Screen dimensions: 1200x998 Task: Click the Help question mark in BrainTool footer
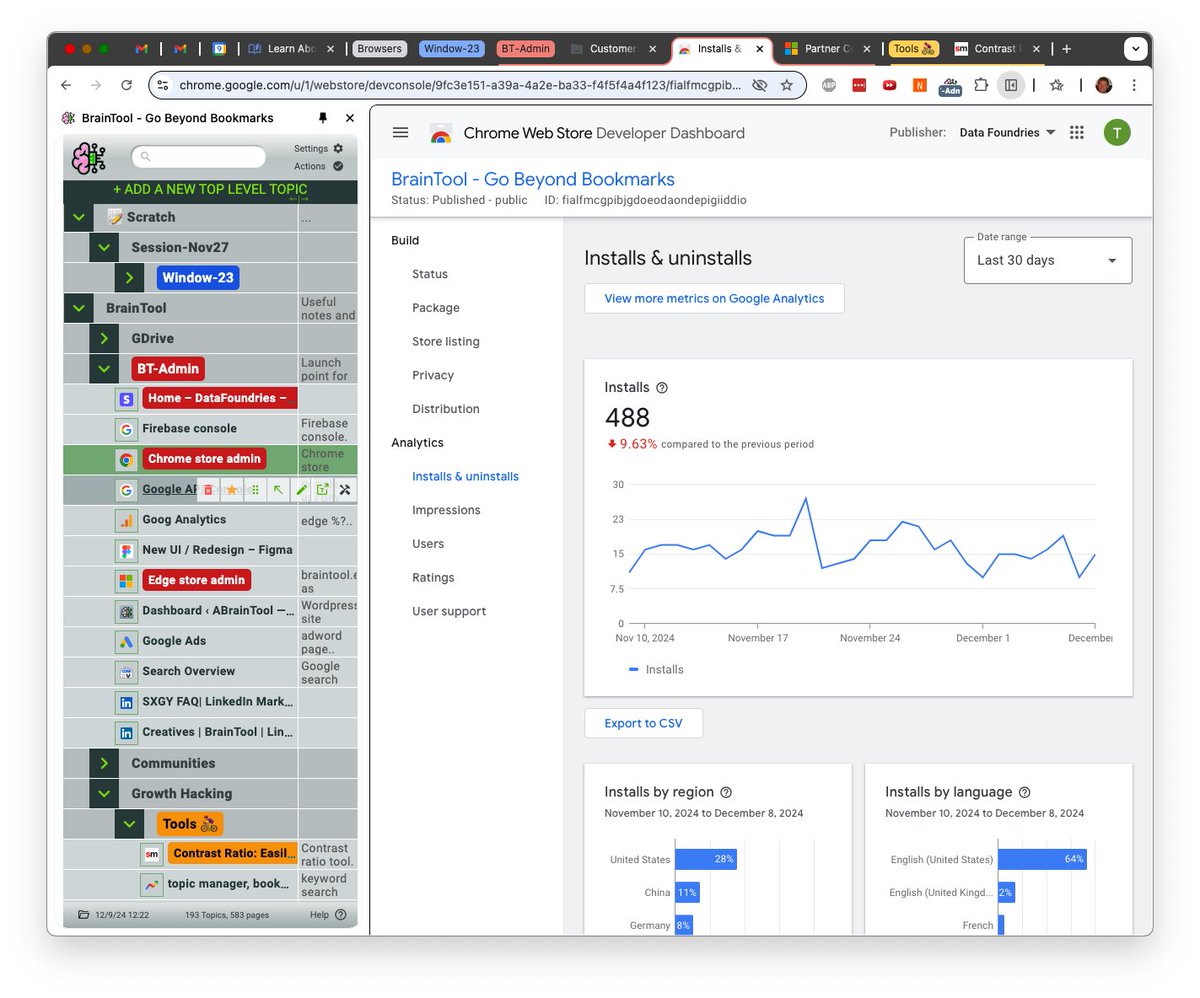coord(341,914)
